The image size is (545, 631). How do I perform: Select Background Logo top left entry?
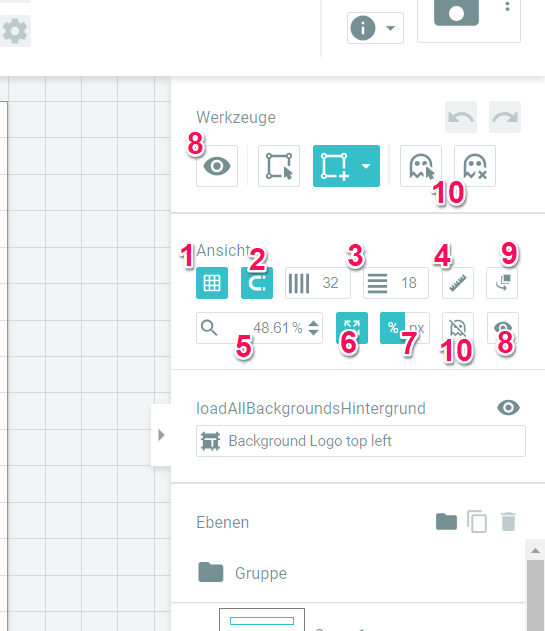[x=361, y=441]
